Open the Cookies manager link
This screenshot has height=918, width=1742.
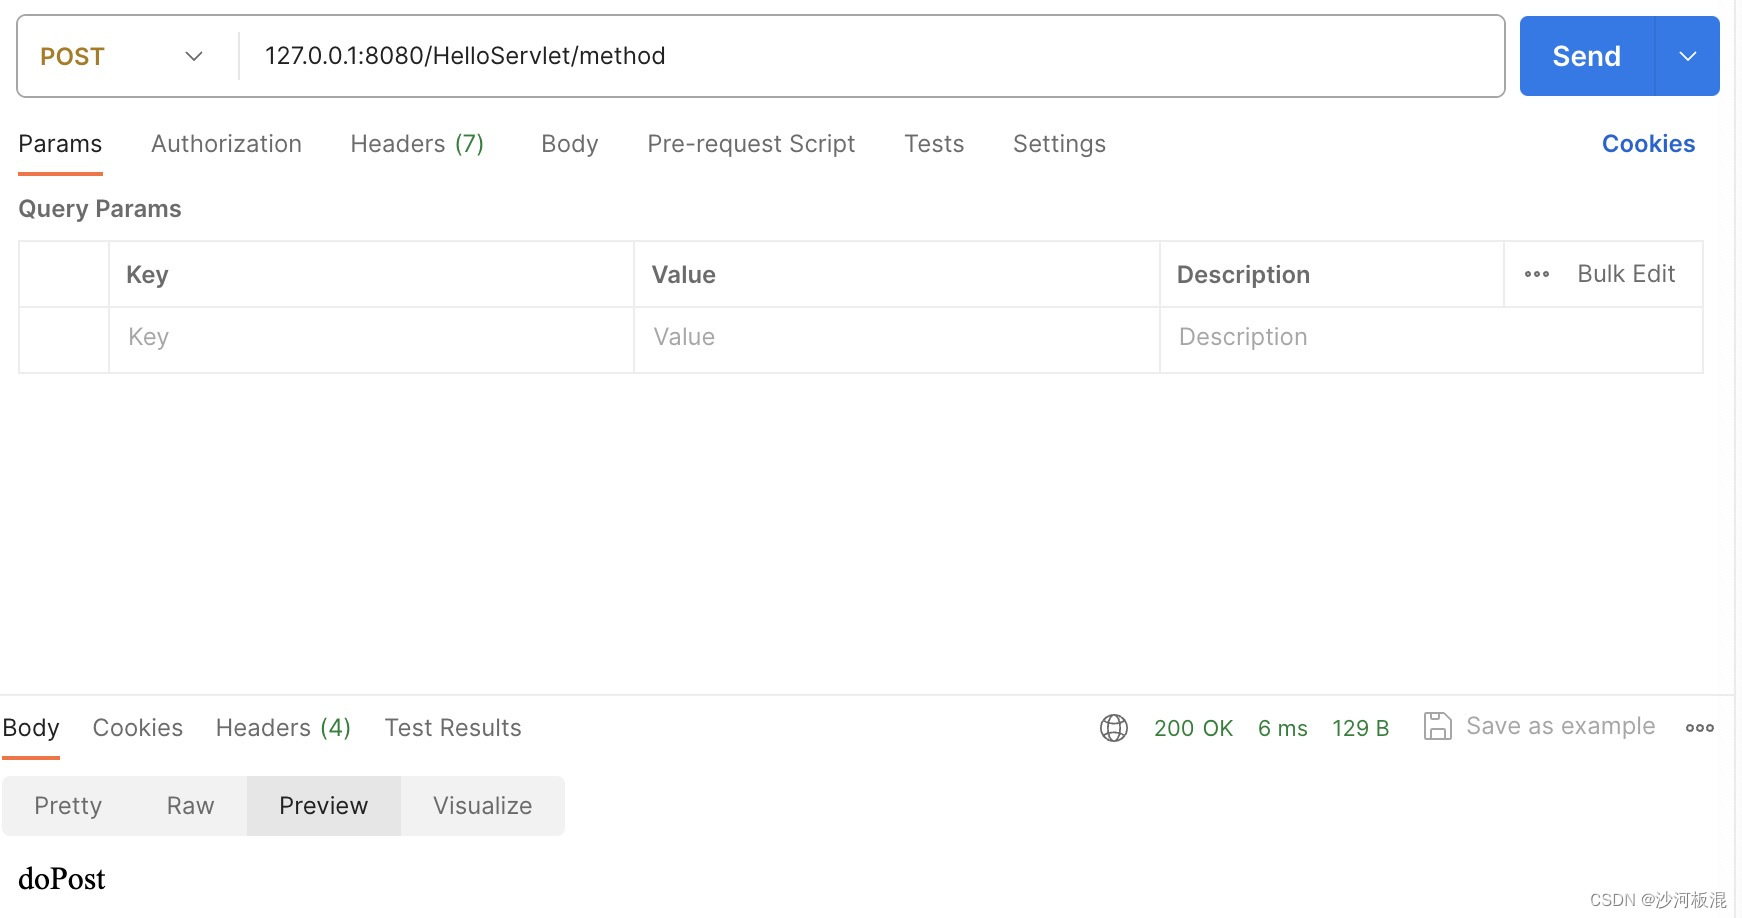click(x=1647, y=144)
